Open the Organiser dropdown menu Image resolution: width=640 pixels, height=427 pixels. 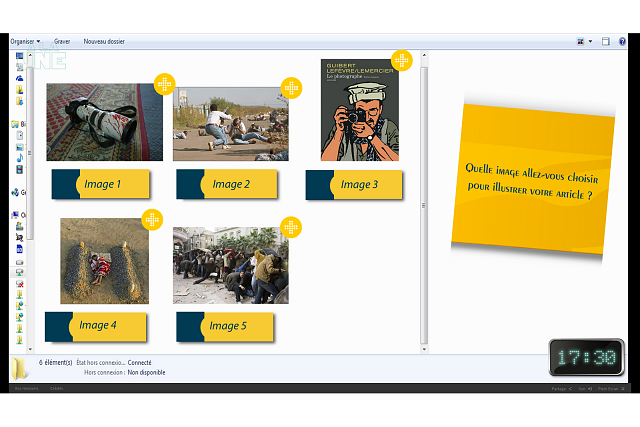(25, 42)
